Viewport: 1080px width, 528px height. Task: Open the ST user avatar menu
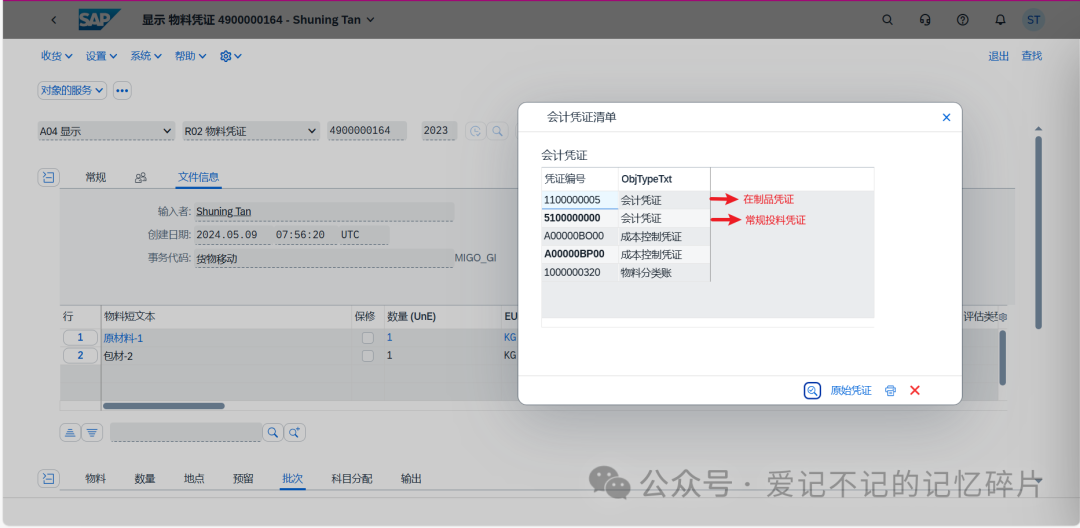[1033, 20]
